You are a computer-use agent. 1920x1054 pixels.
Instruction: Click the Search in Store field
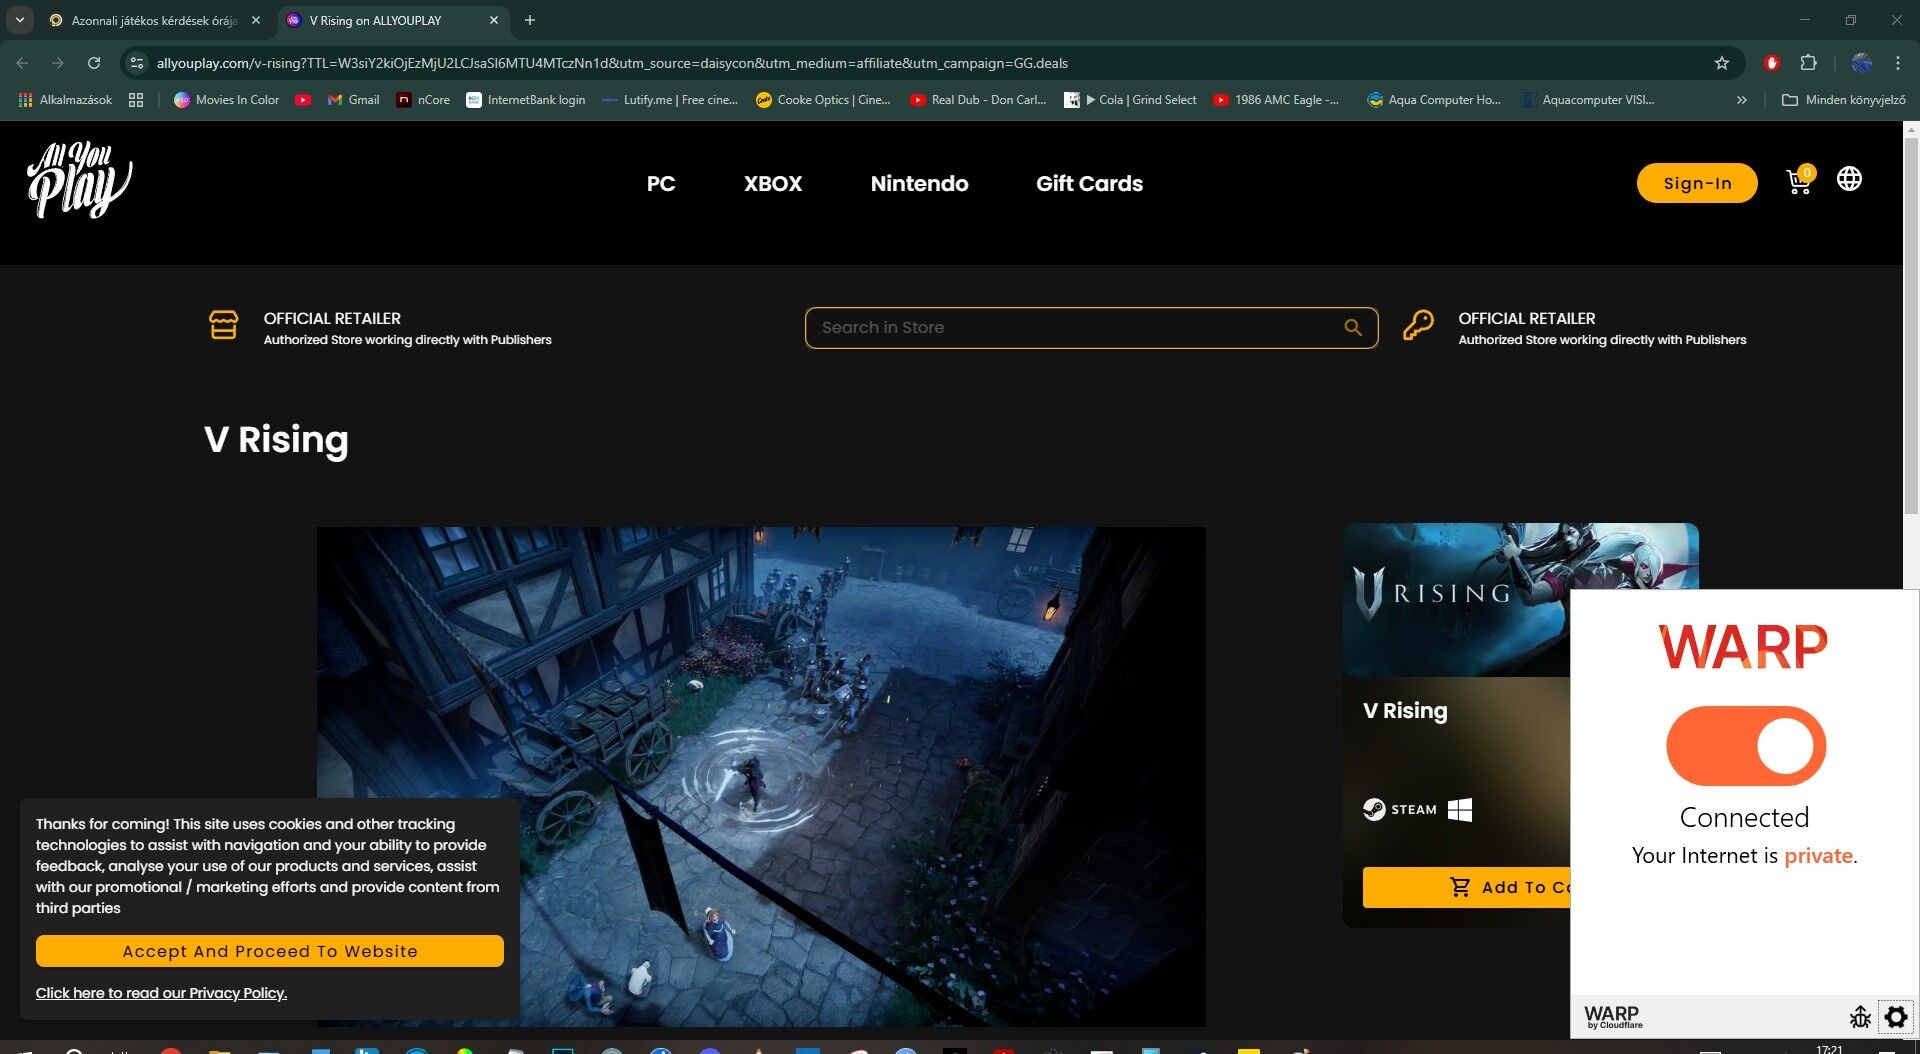pos(1091,327)
